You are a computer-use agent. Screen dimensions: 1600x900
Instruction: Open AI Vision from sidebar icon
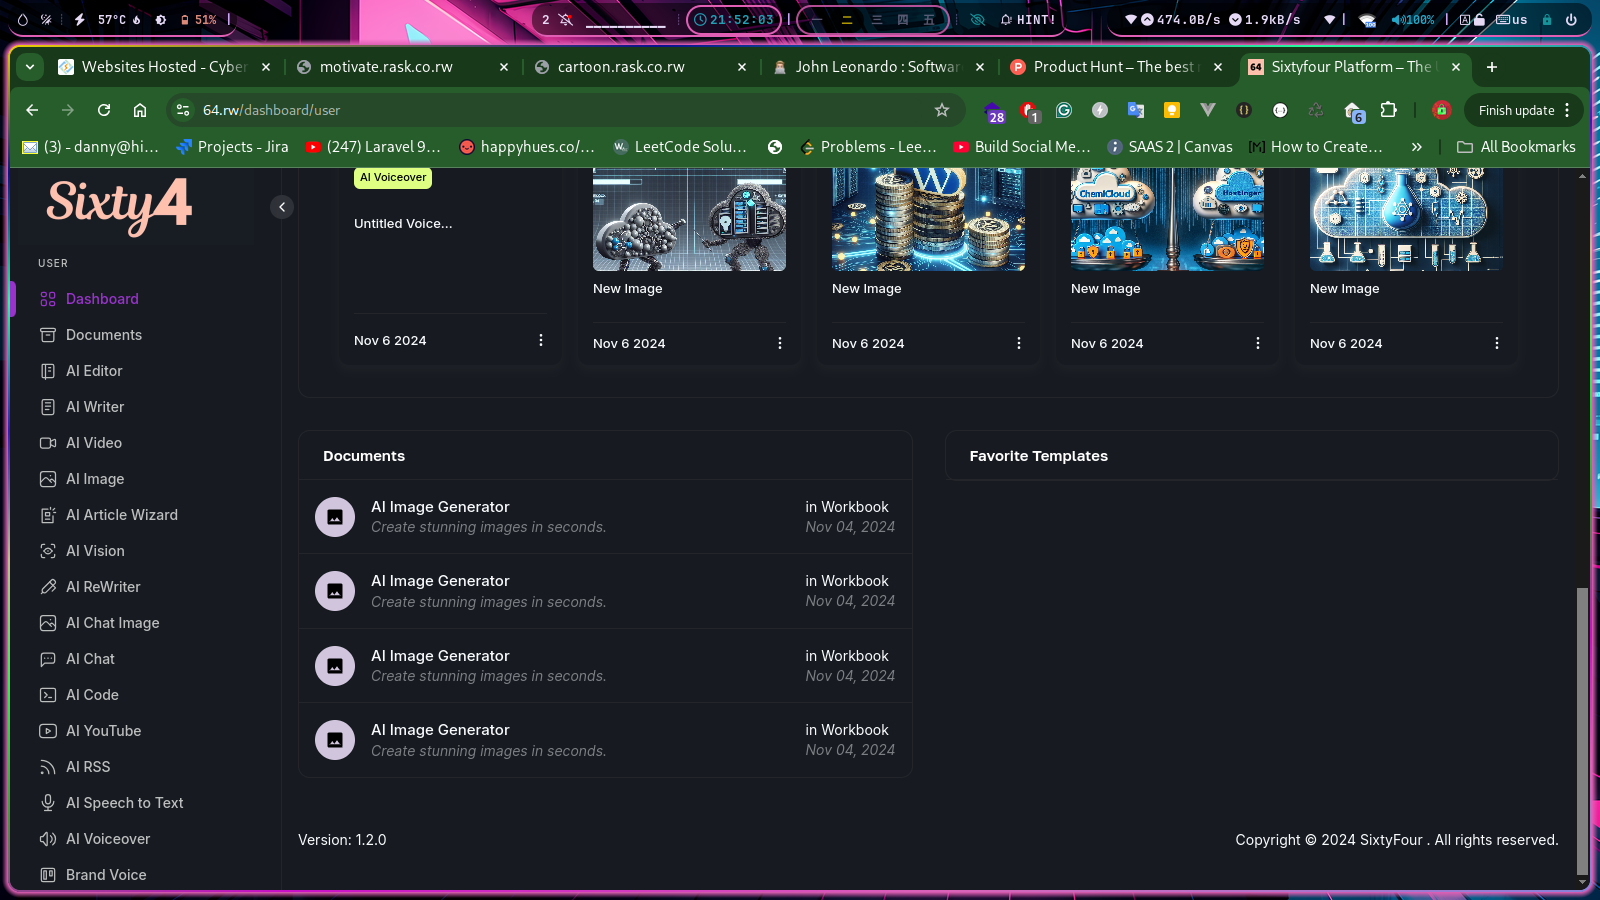coord(48,551)
